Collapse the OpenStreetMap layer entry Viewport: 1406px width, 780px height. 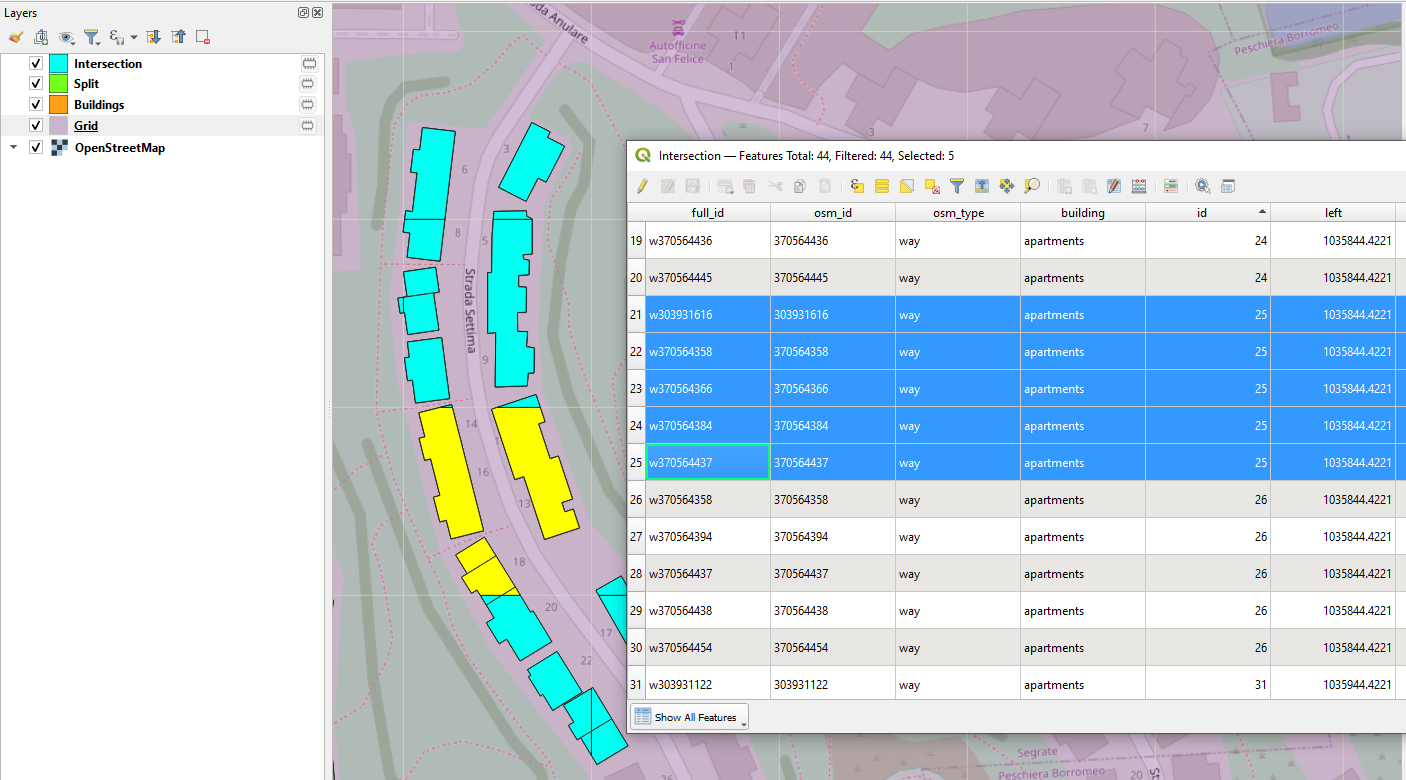13,147
